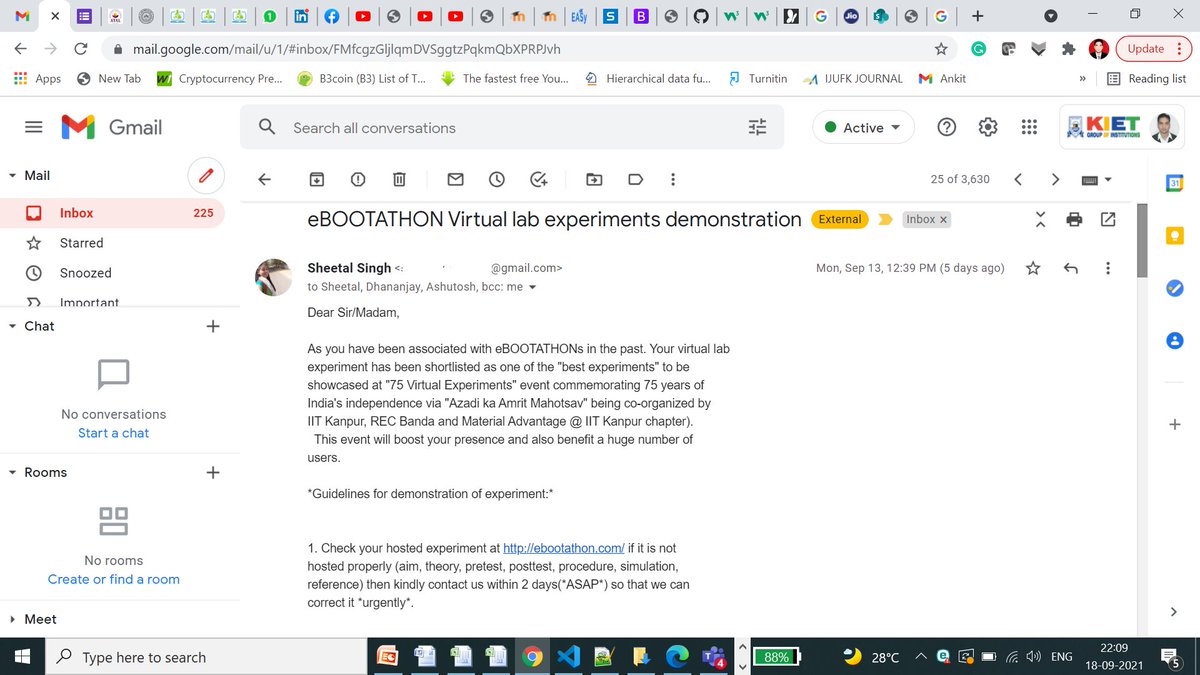Show the older conversation with right chevron

(1055, 179)
